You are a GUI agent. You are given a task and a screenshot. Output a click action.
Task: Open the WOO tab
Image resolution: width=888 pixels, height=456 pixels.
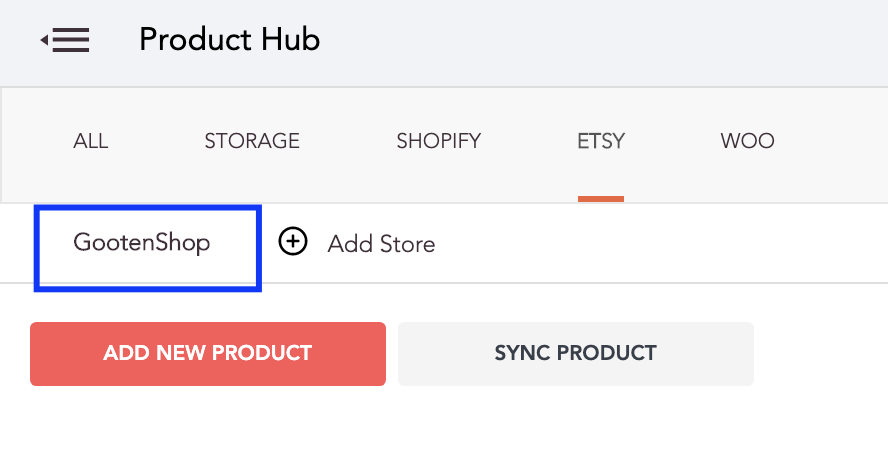(x=748, y=141)
